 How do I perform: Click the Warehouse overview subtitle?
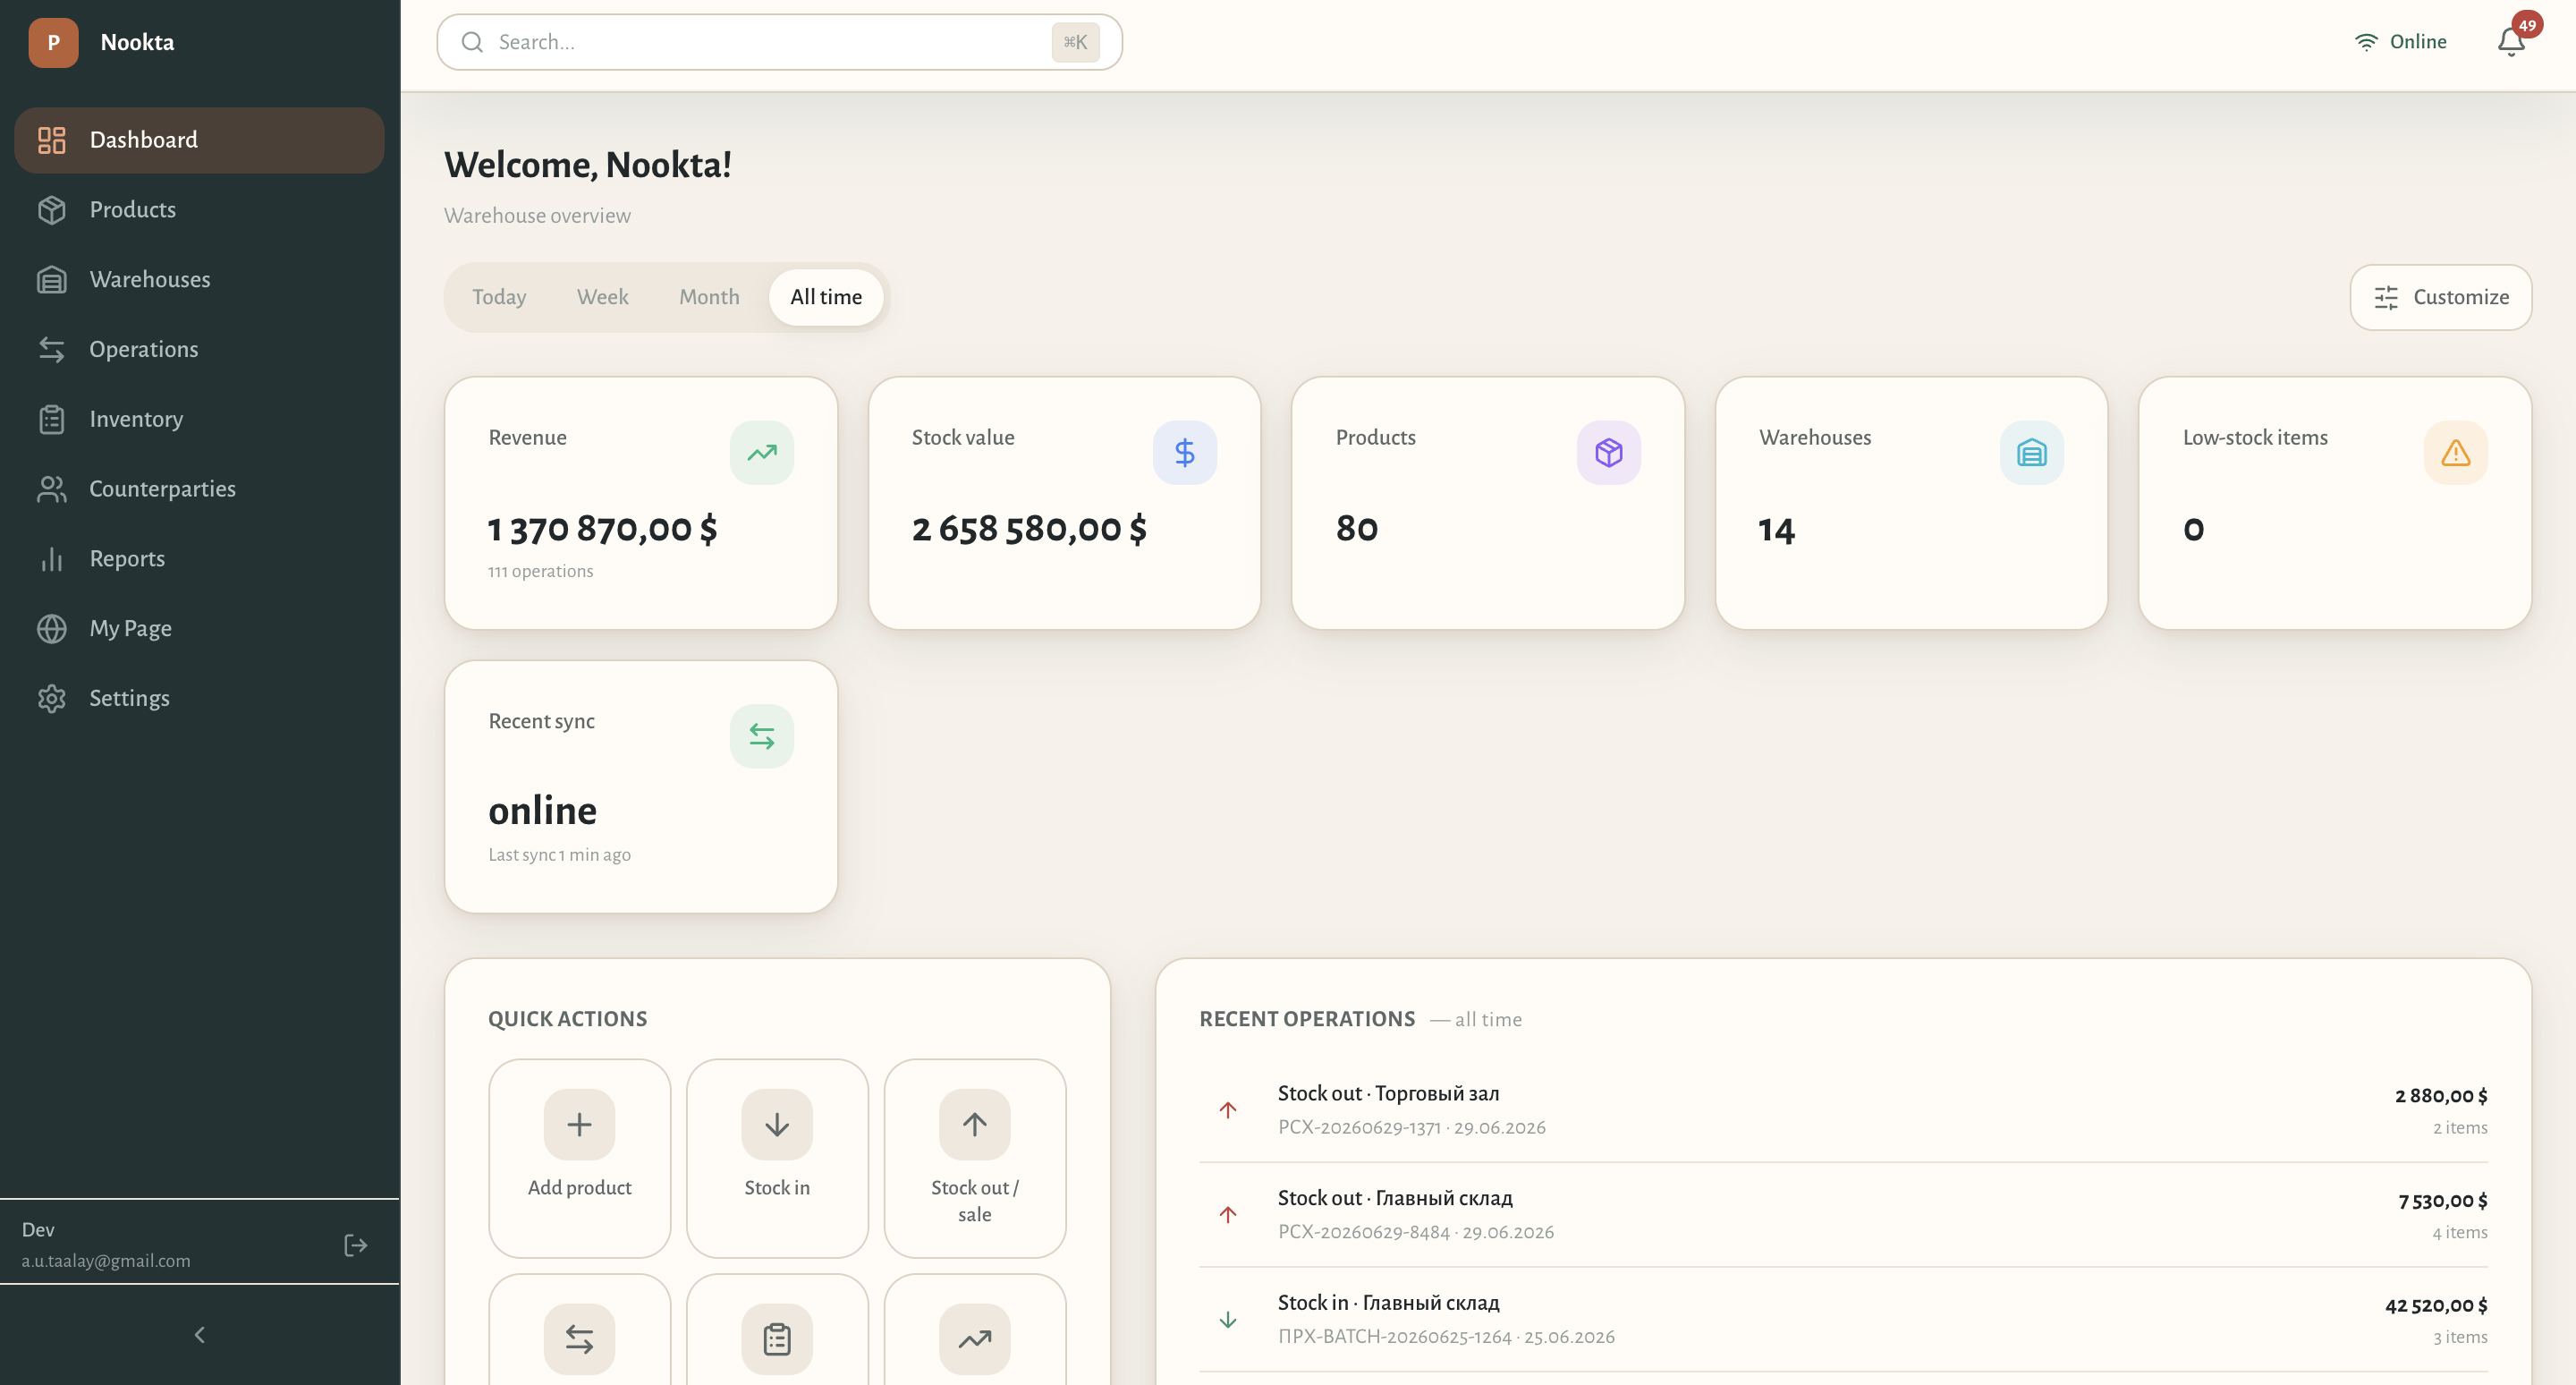(x=537, y=215)
